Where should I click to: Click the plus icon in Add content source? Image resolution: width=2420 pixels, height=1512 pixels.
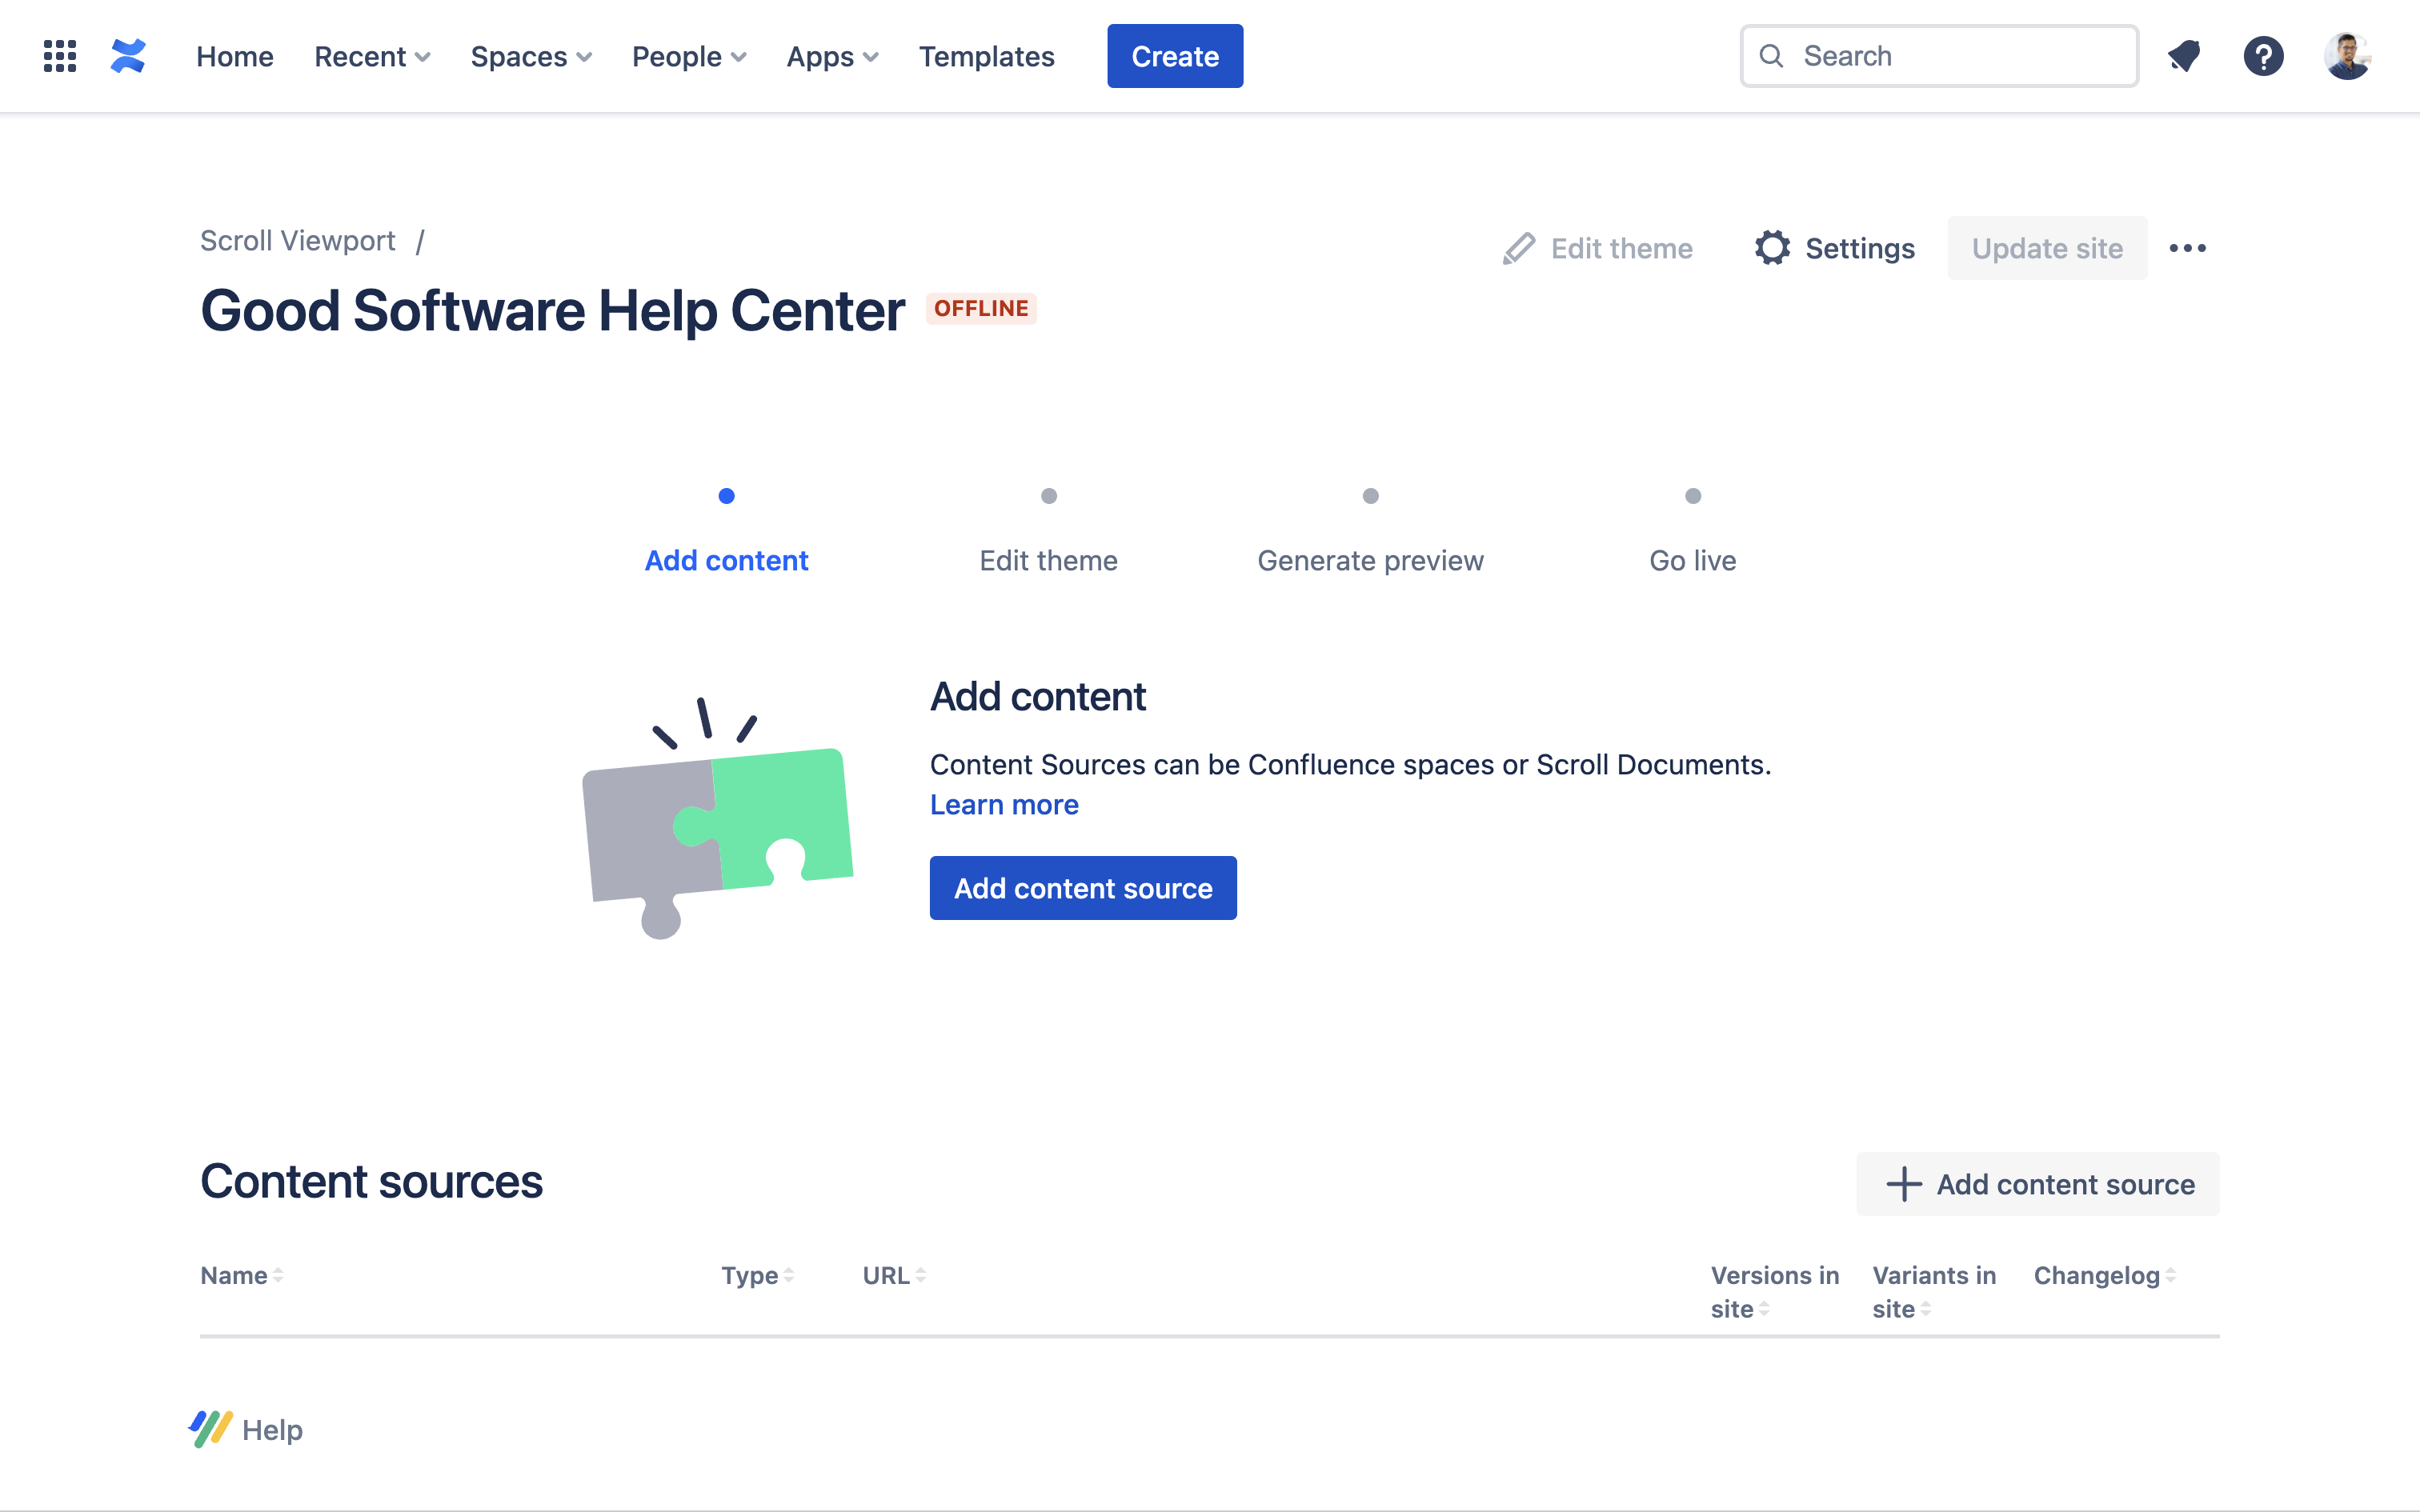pyautogui.click(x=1904, y=1184)
